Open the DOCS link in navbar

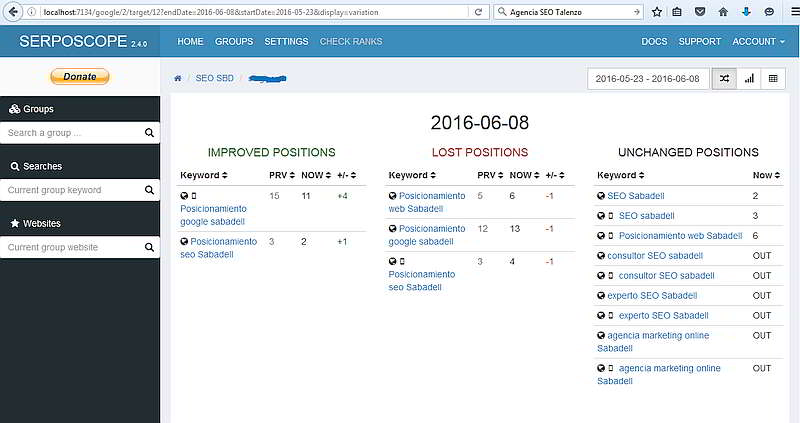(654, 41)
